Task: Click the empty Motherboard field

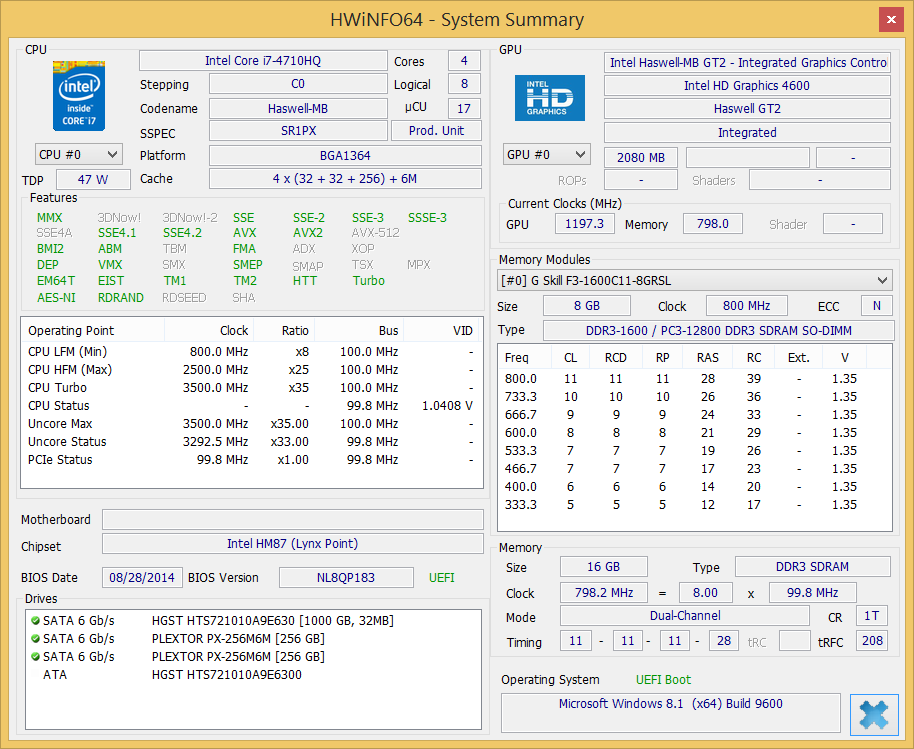Action: click(x=293, y=519)
